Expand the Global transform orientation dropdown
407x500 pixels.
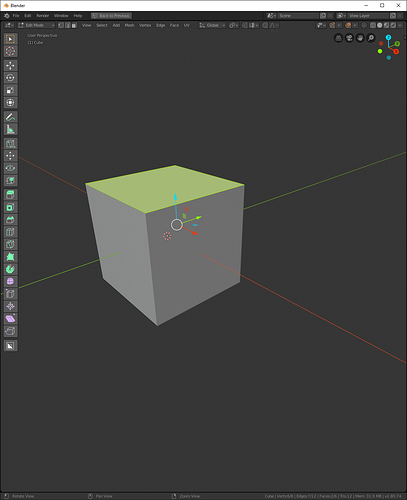(212, 25)
